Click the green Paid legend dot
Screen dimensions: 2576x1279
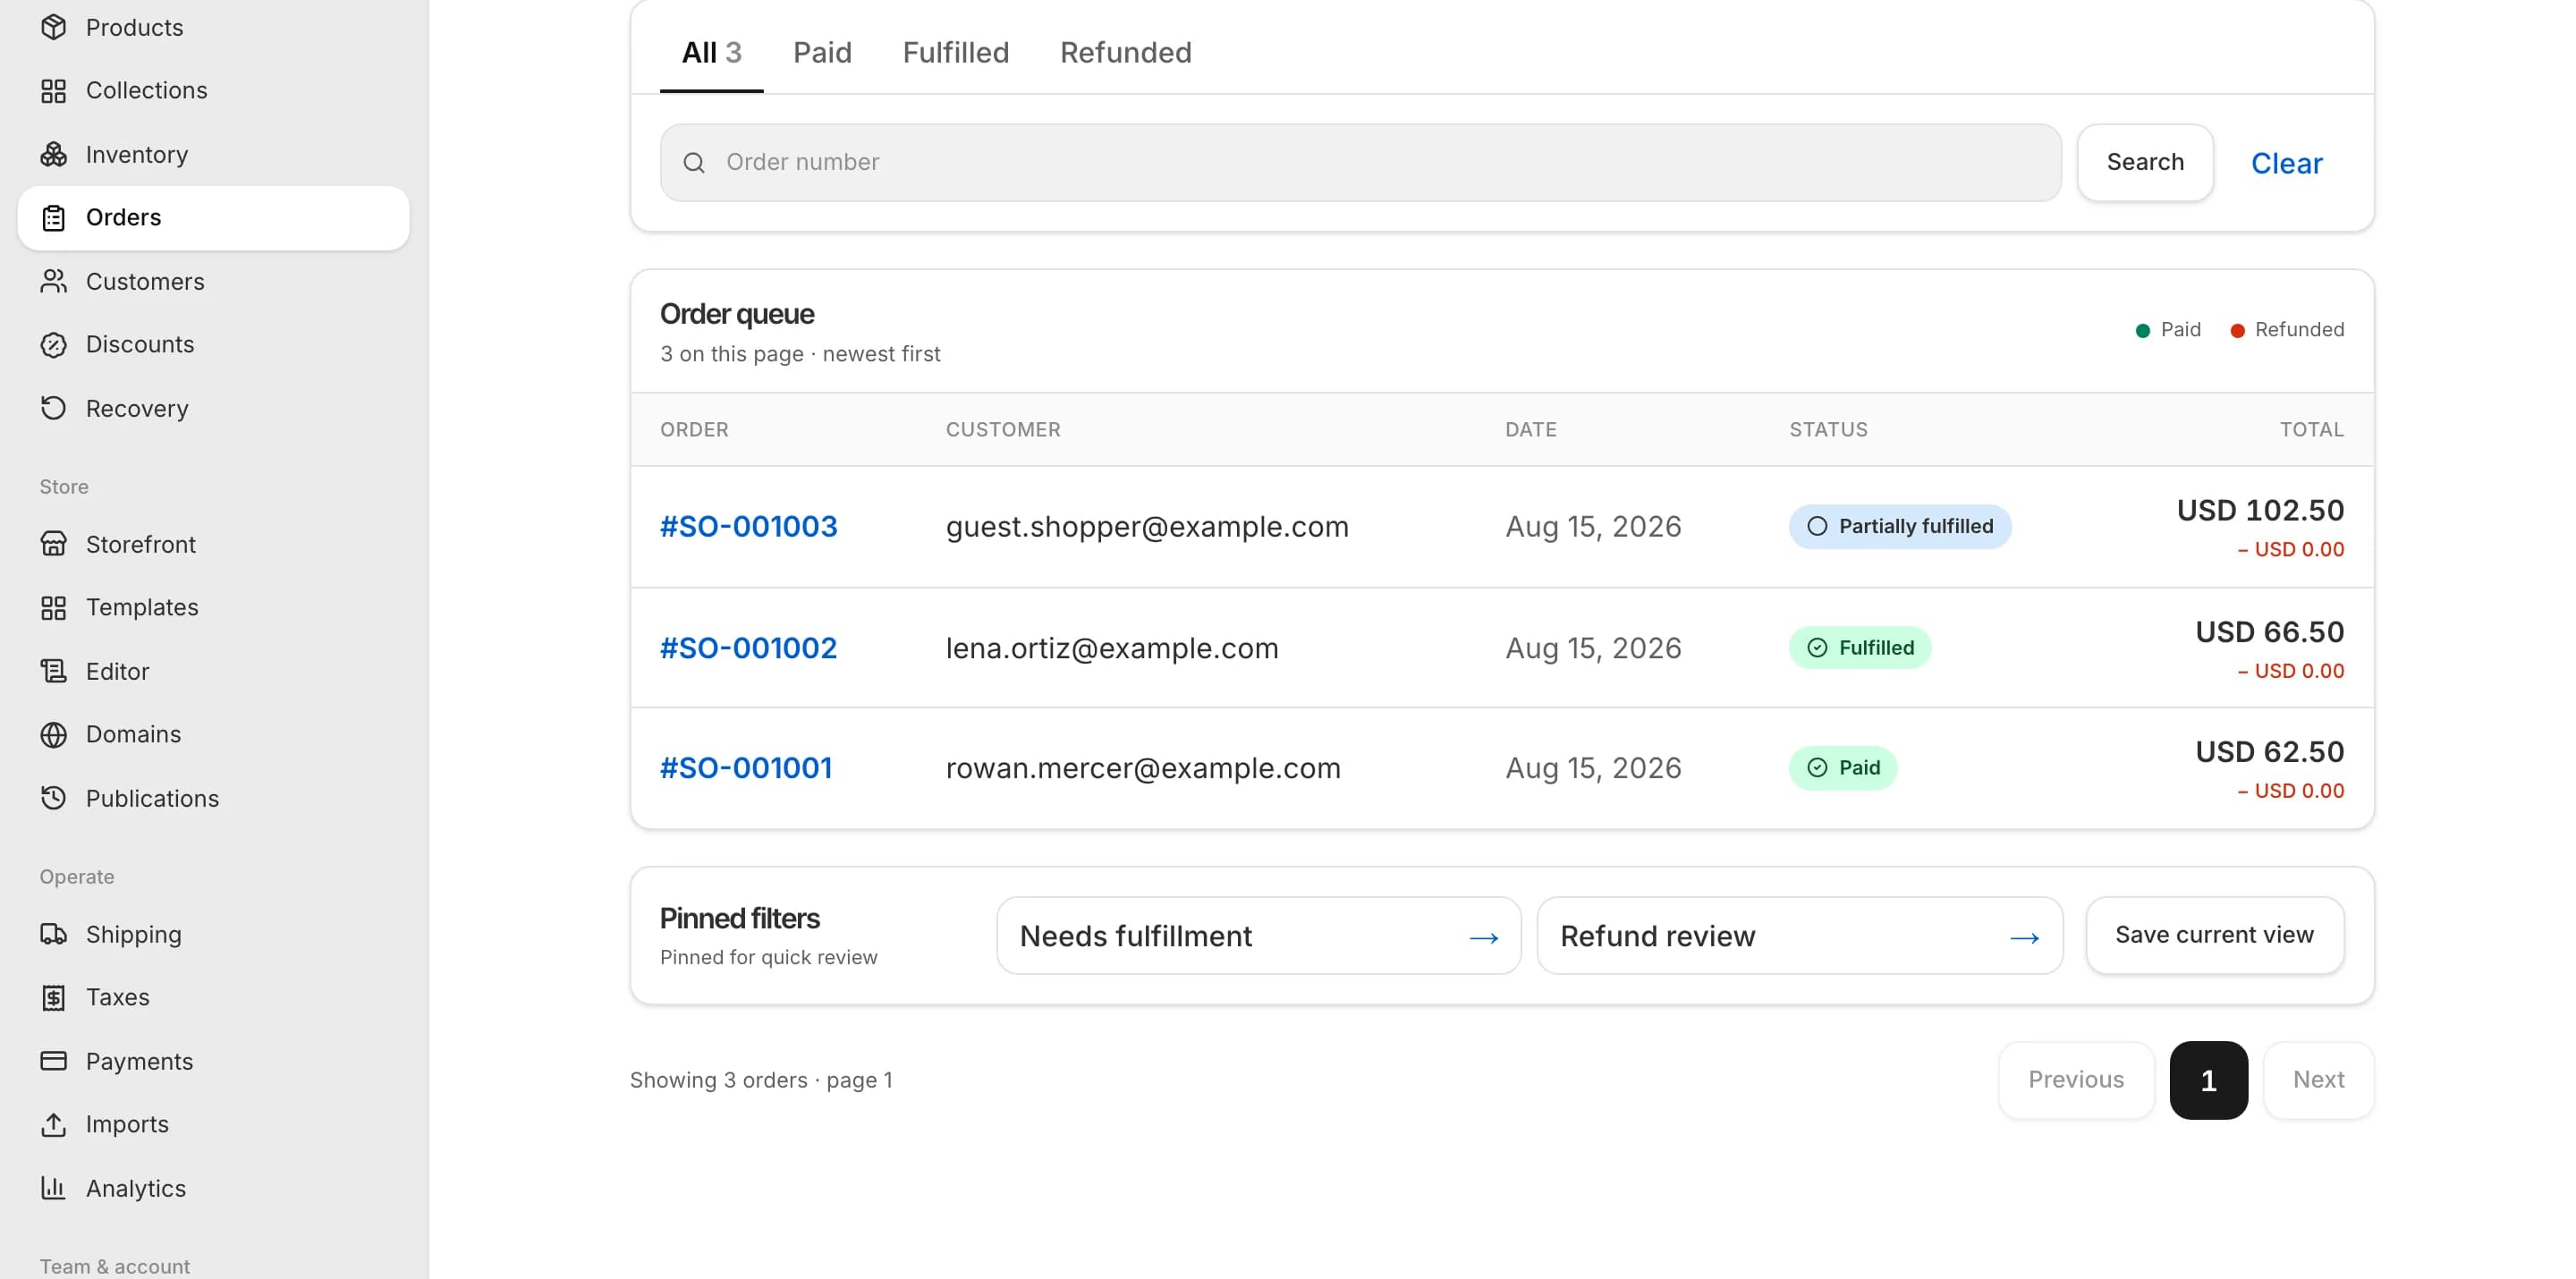tap(2142, 331)
